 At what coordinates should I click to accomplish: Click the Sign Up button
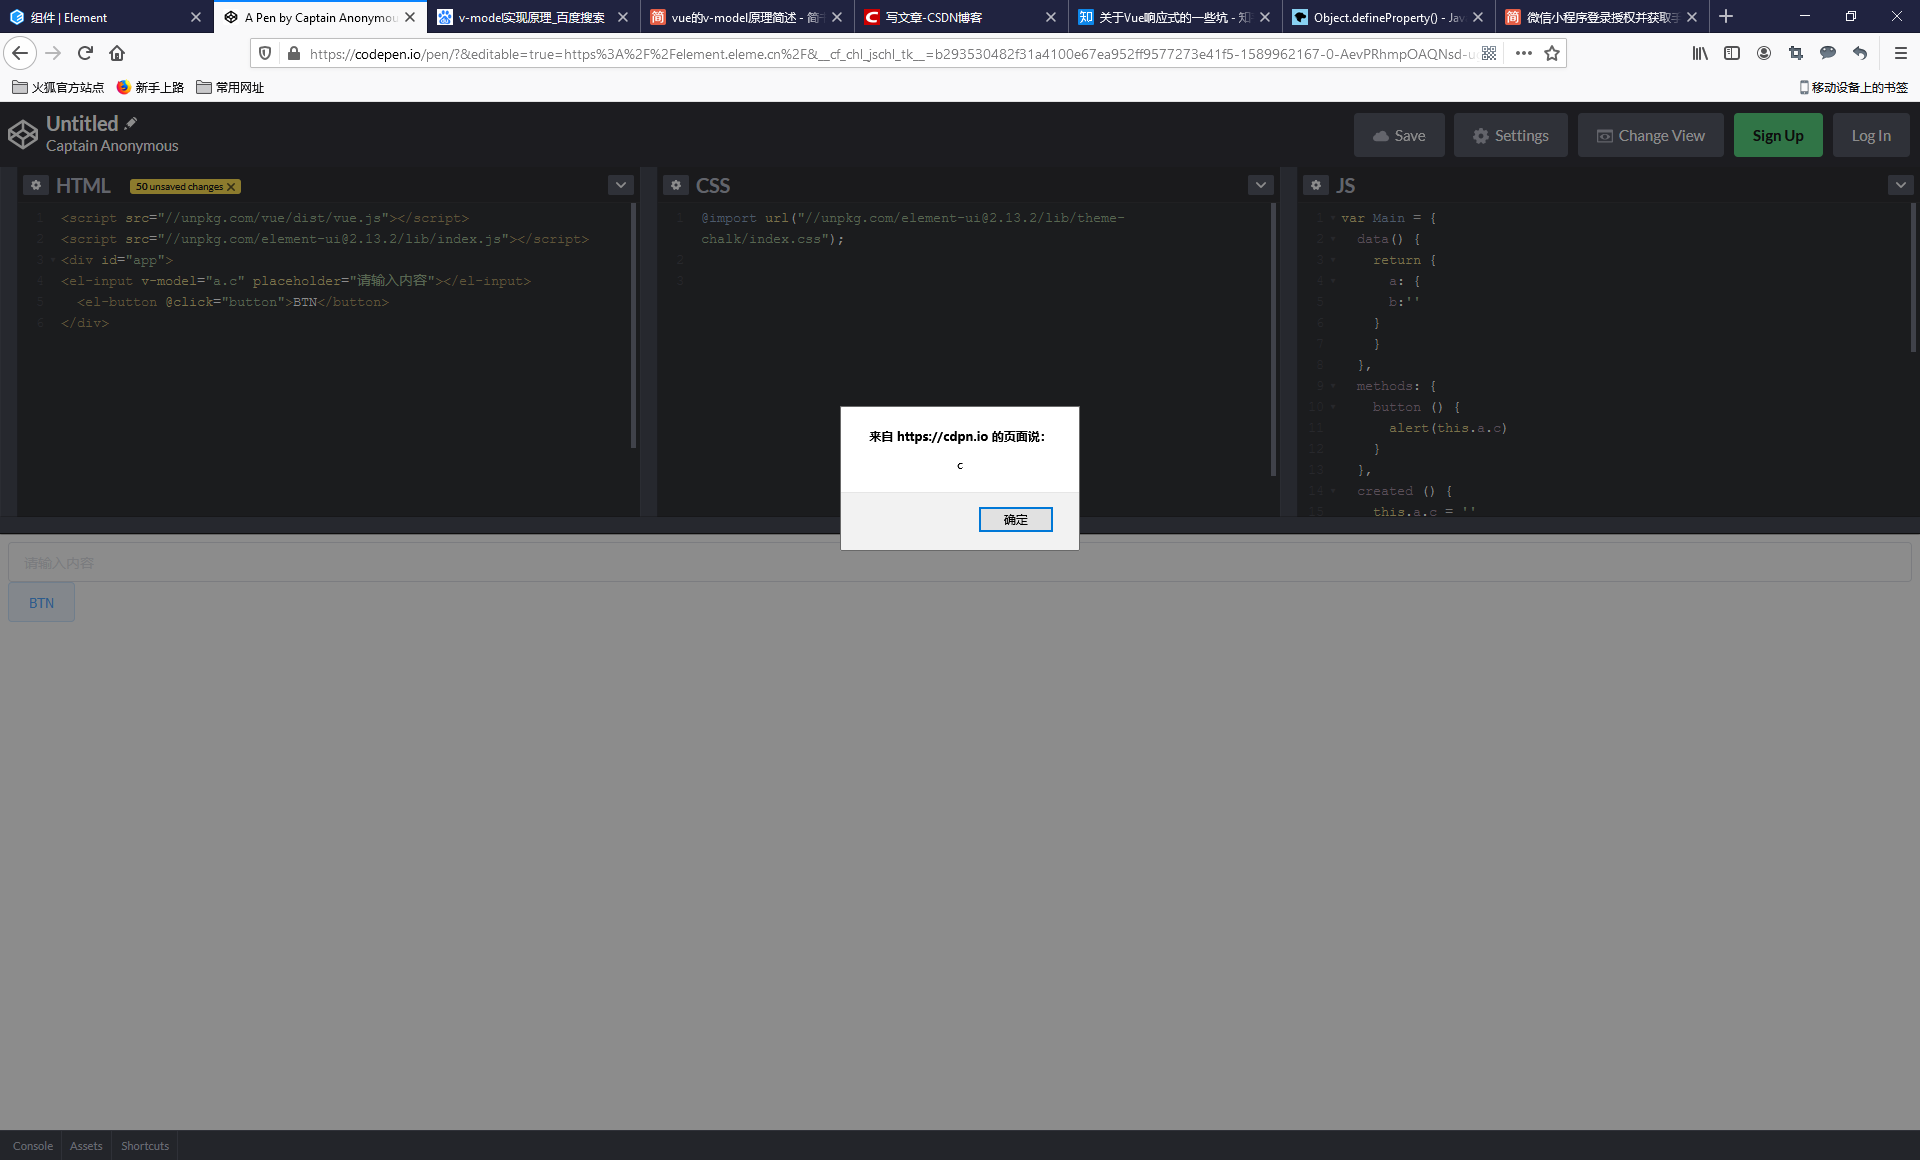click(x=1777, y=135)
